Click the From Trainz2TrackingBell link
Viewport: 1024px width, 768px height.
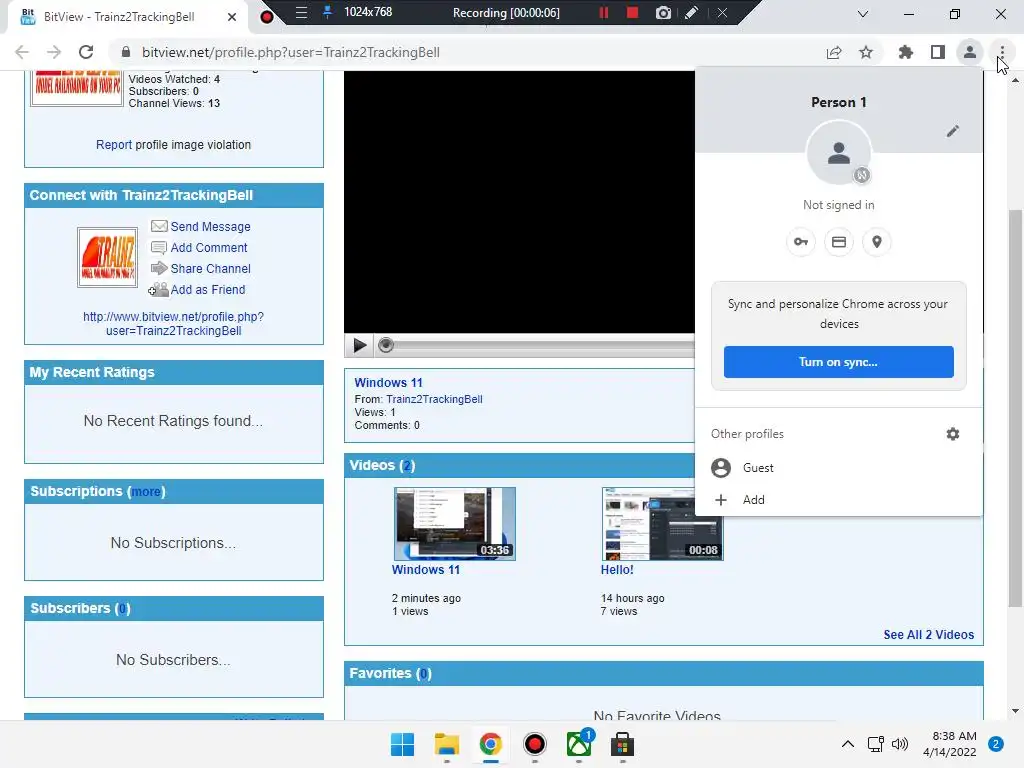pos(434,399)
